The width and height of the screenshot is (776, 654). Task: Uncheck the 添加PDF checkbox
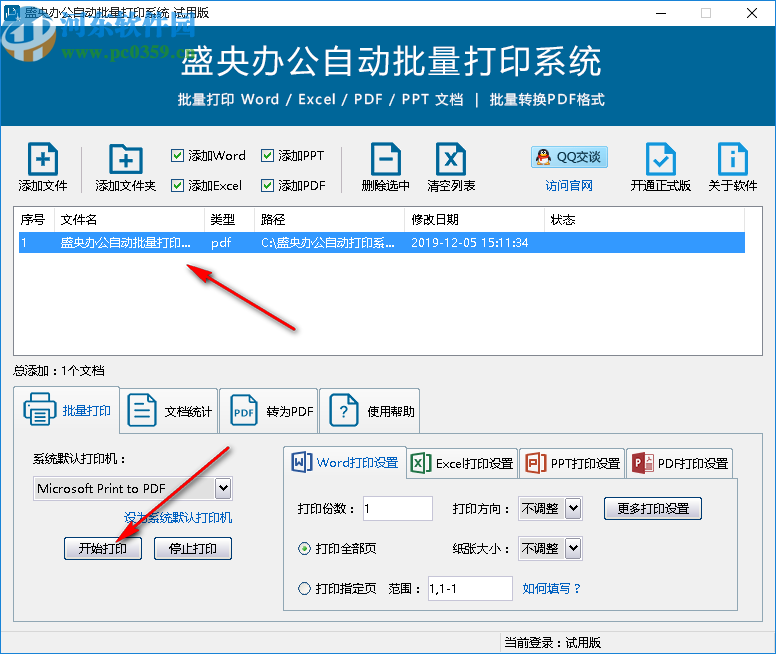pos(267,185)
